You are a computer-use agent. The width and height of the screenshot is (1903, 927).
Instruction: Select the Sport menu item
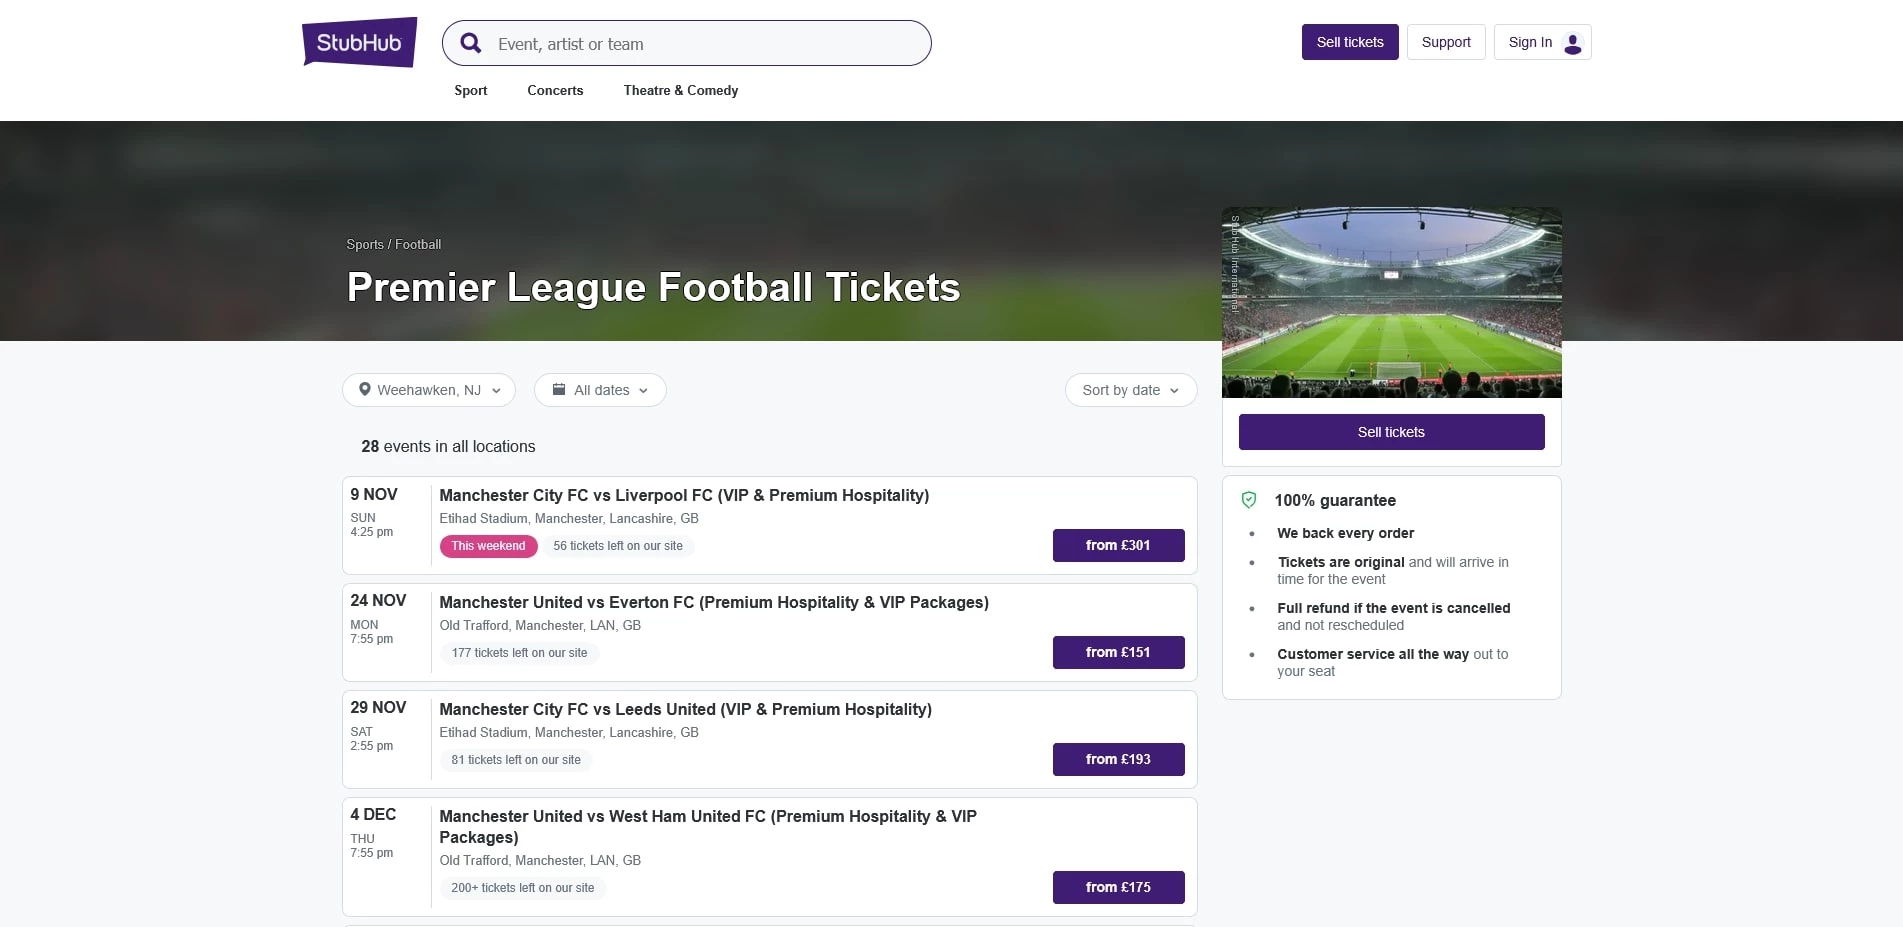click(x=470, y=90)
